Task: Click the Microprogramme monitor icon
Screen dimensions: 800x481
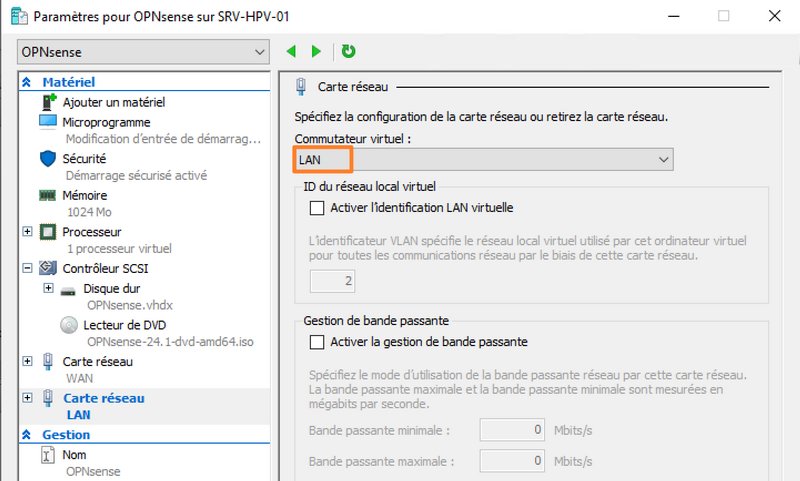Action: [x=48, y=122]
